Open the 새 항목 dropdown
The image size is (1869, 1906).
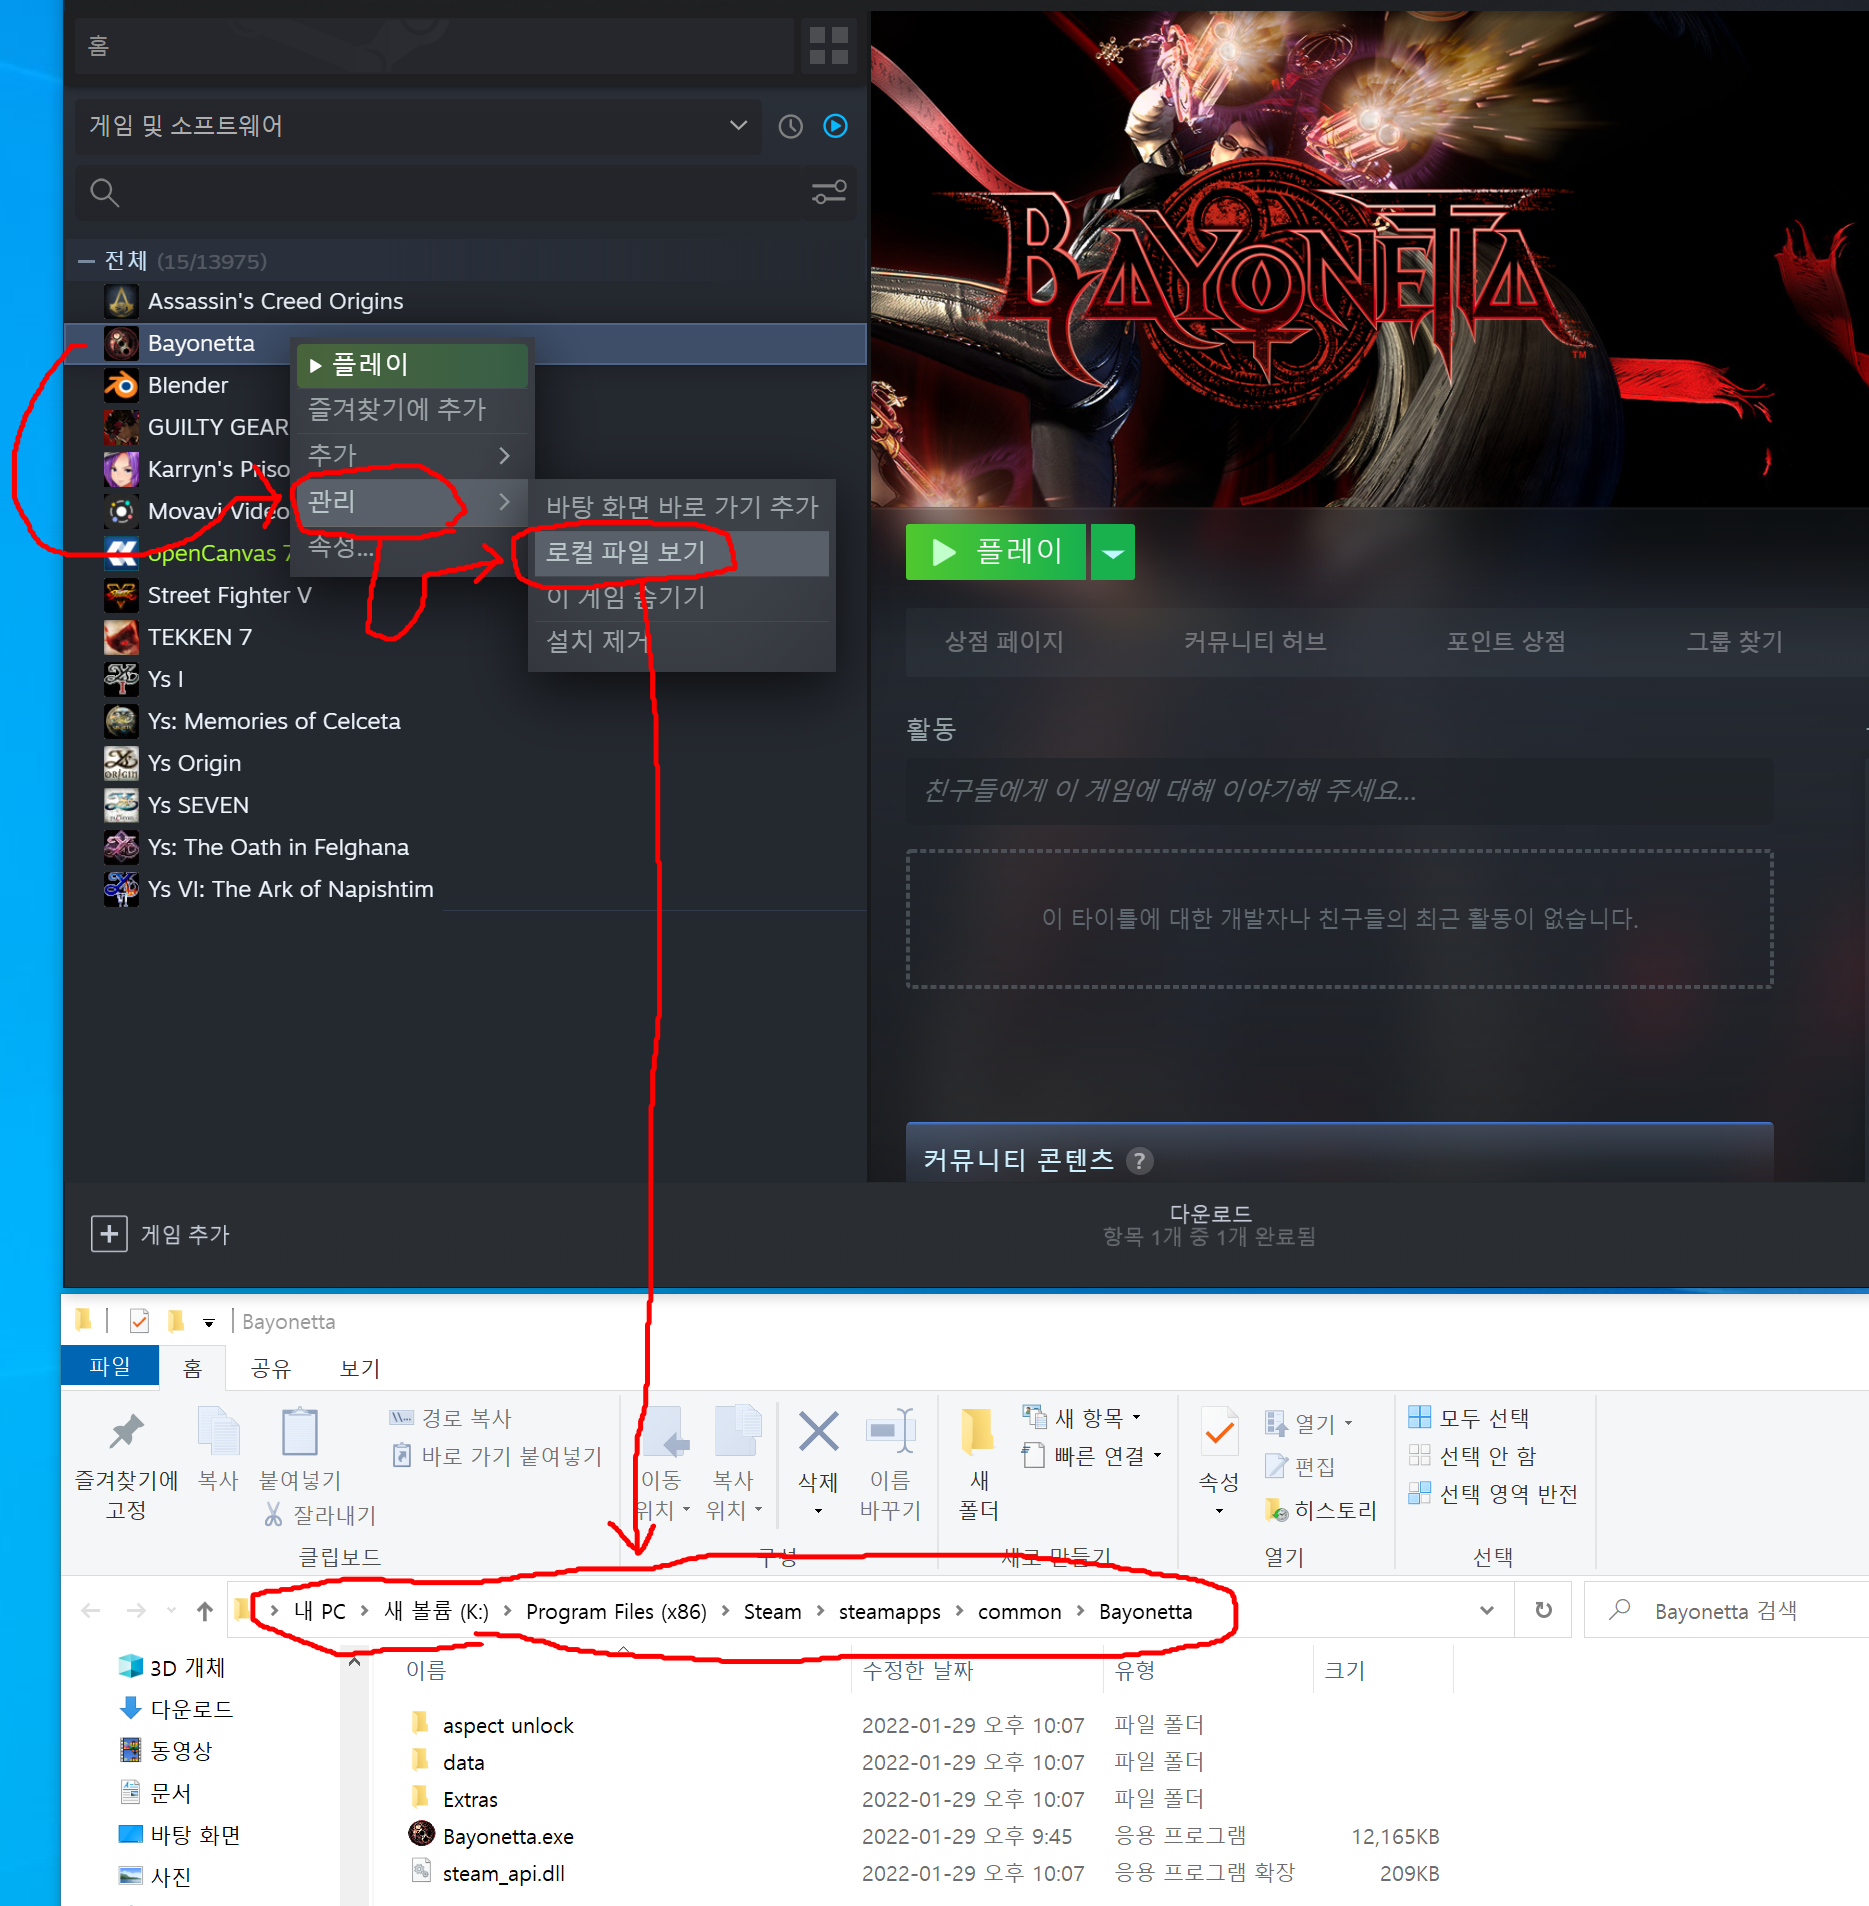point(1082,1418)
